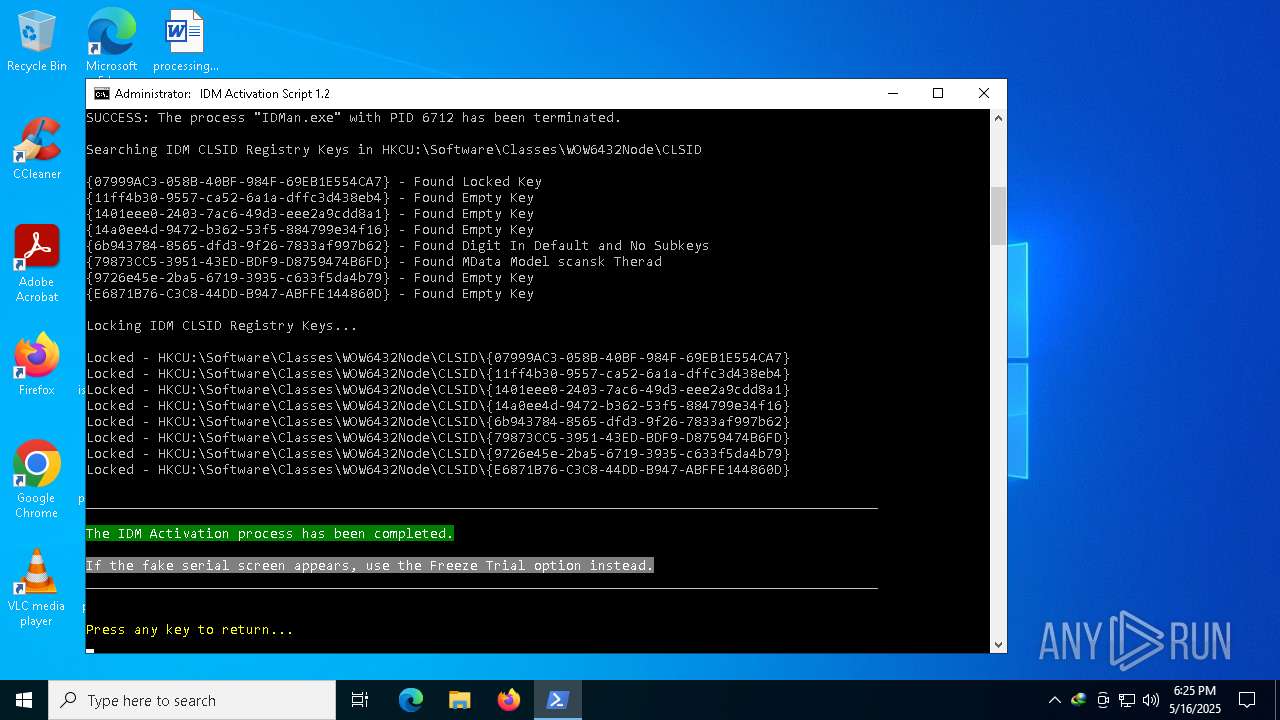Image resolution: width=1280 pixels, height=720 pixels.
Task: Click the 'IDM Activation process has been completed' line
Action: point(270,534)
